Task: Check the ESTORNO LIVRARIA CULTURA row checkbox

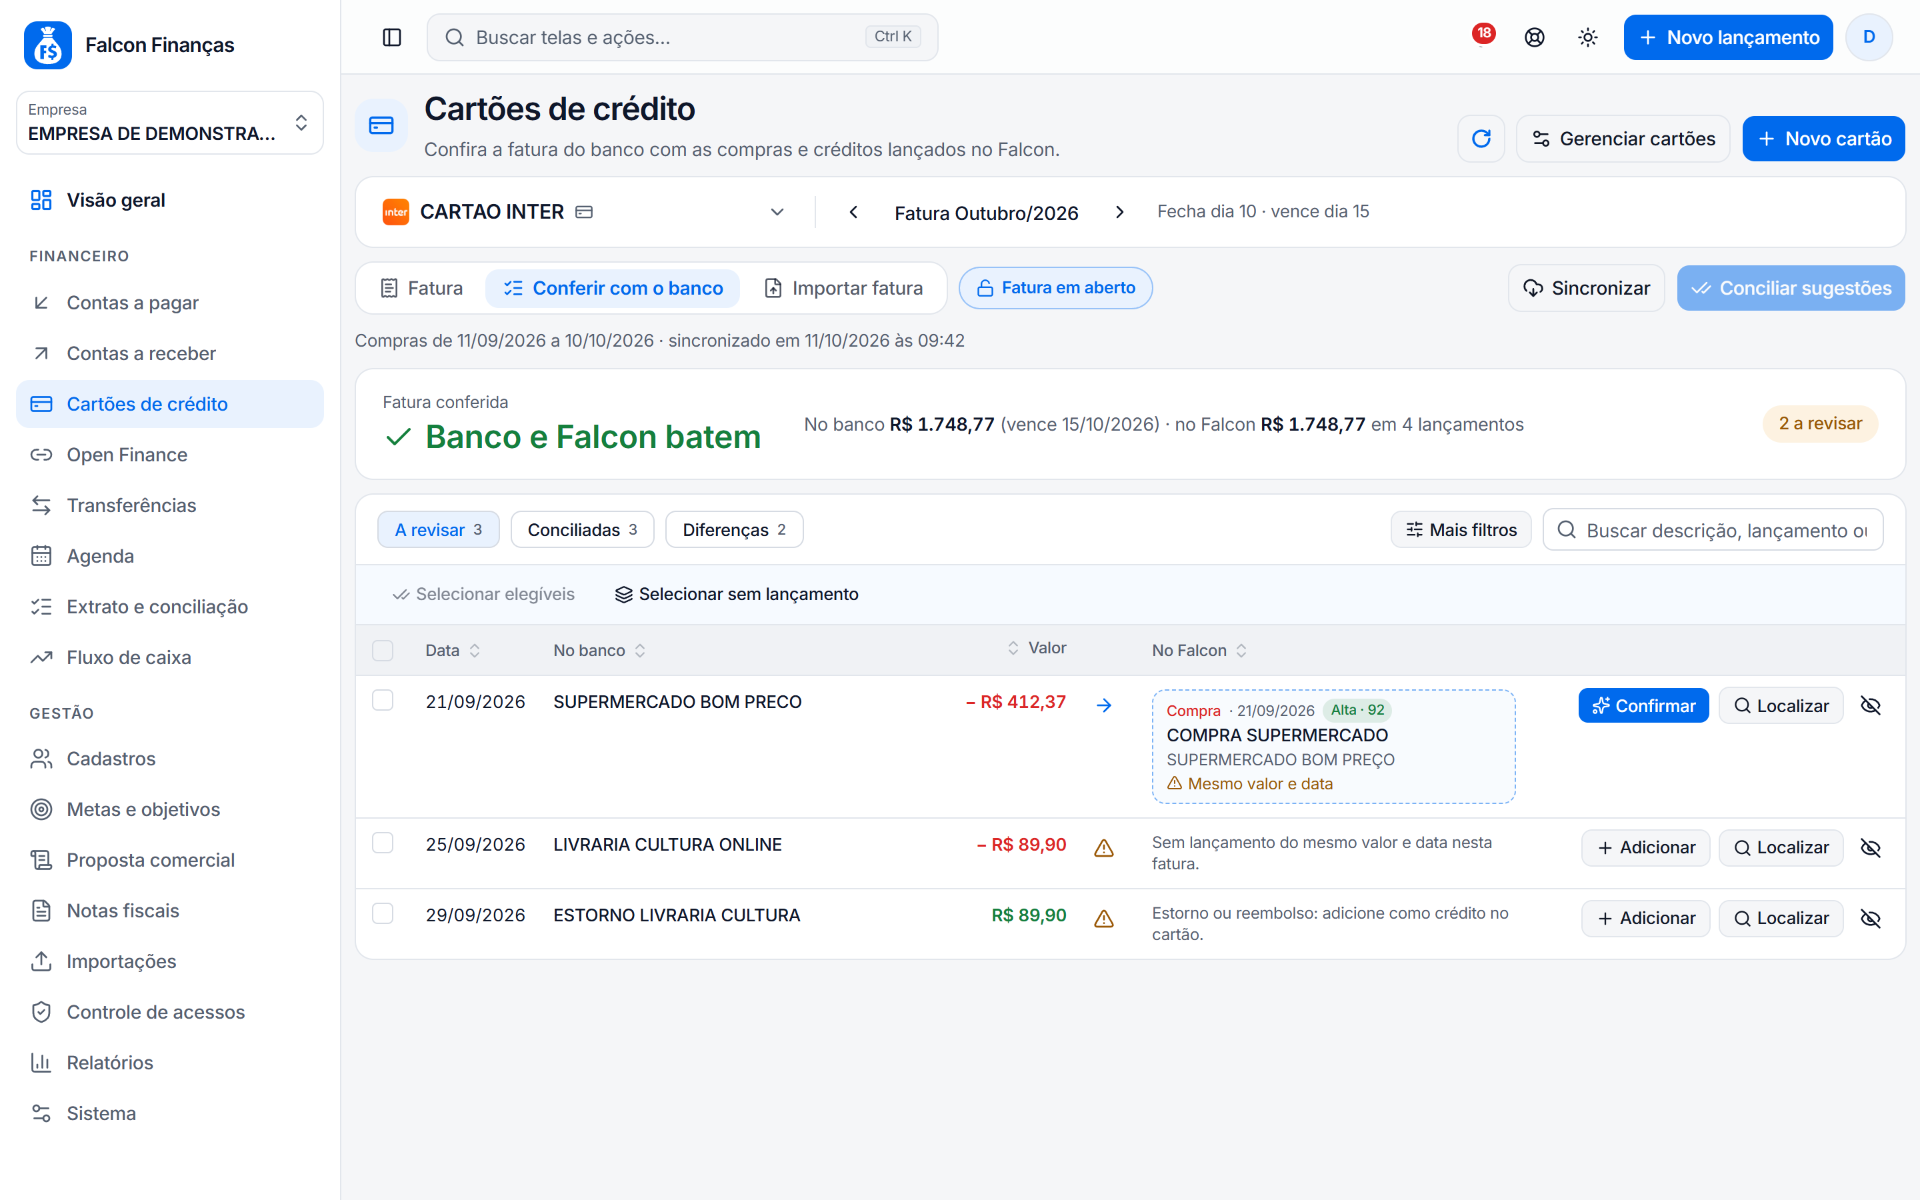Action: [x=382, y=913]
